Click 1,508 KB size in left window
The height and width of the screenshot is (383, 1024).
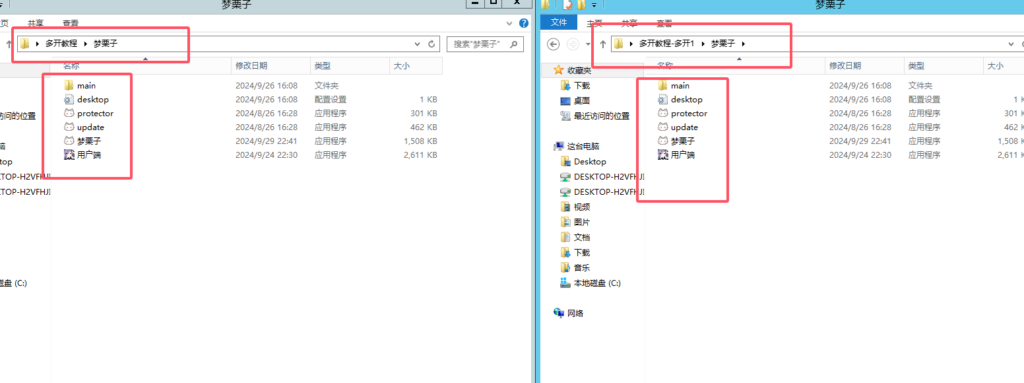(x=420, y=141)
